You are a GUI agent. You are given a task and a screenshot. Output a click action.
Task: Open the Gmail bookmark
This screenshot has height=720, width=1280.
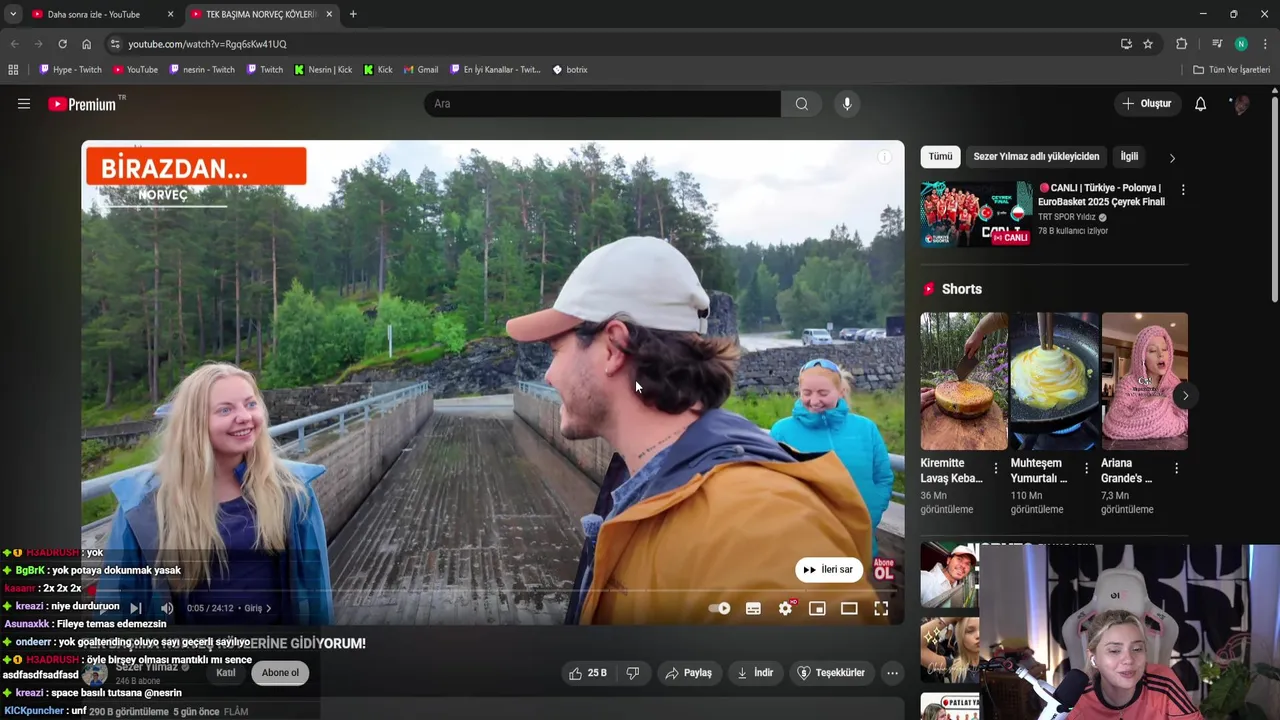(421, 70)
